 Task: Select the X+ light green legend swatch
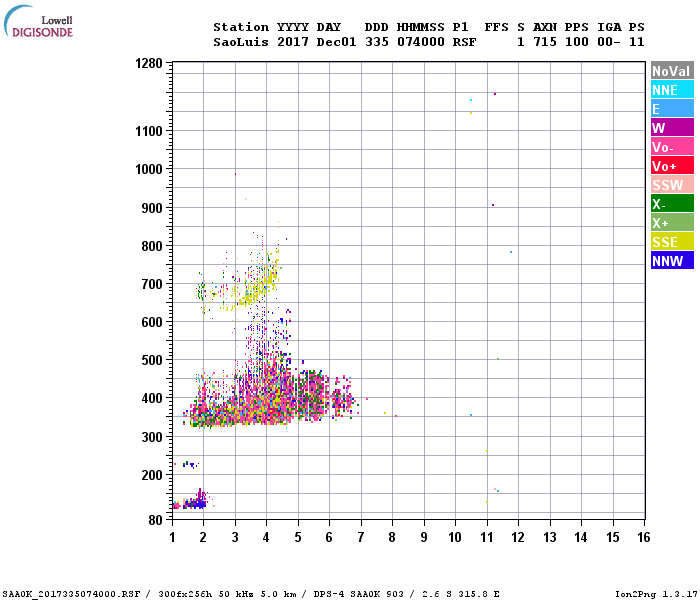click(672, 223)
